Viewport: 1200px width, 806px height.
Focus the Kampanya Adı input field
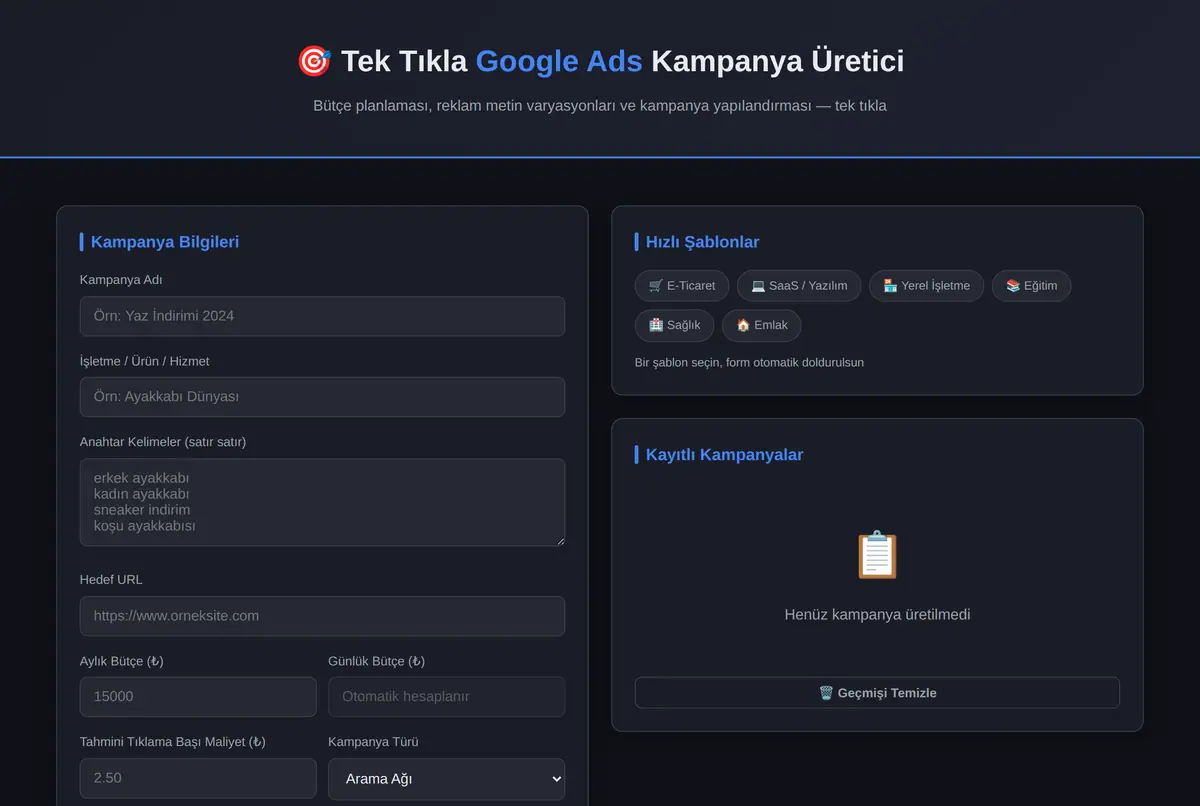click(x=322, y=316)
